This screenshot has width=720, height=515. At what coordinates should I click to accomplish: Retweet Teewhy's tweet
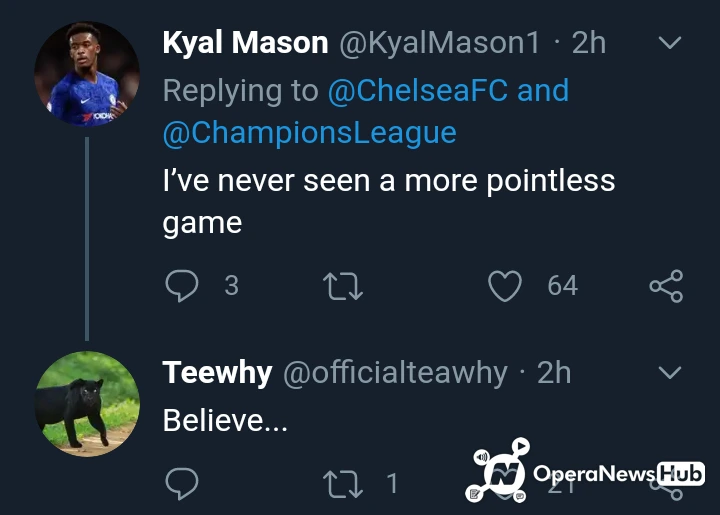[343, 484]
